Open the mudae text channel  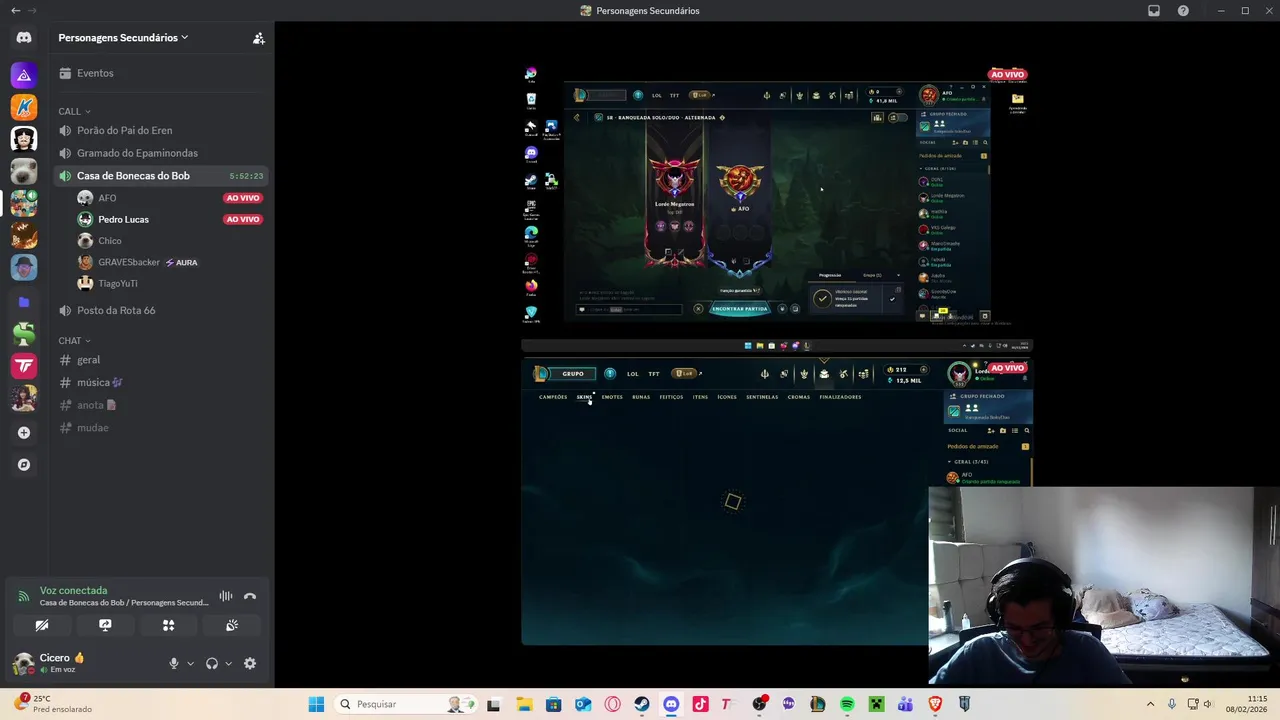161,428
